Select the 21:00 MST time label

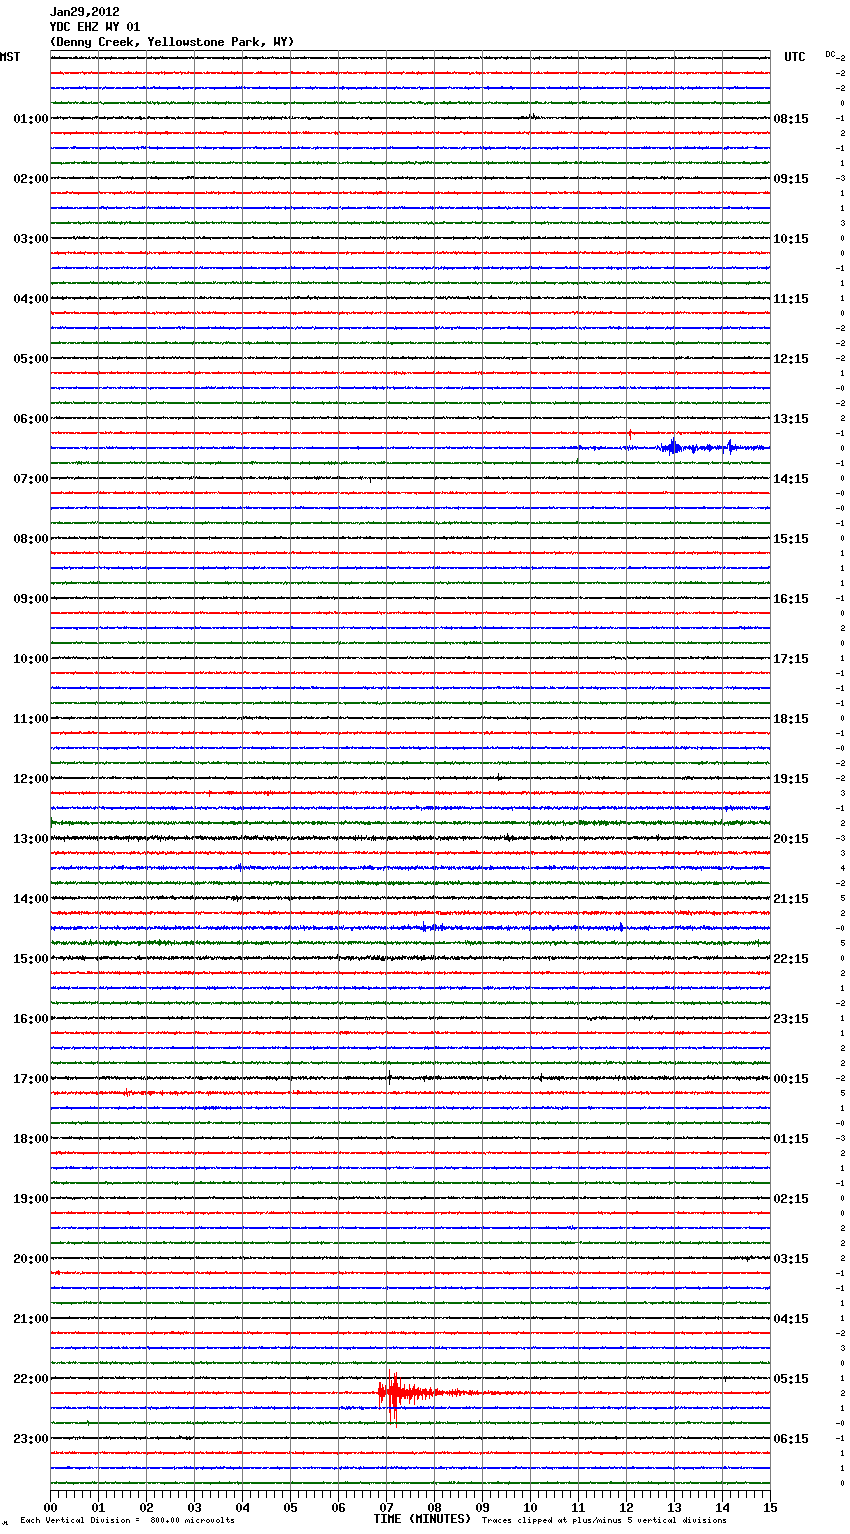(x=31, y=1319)
